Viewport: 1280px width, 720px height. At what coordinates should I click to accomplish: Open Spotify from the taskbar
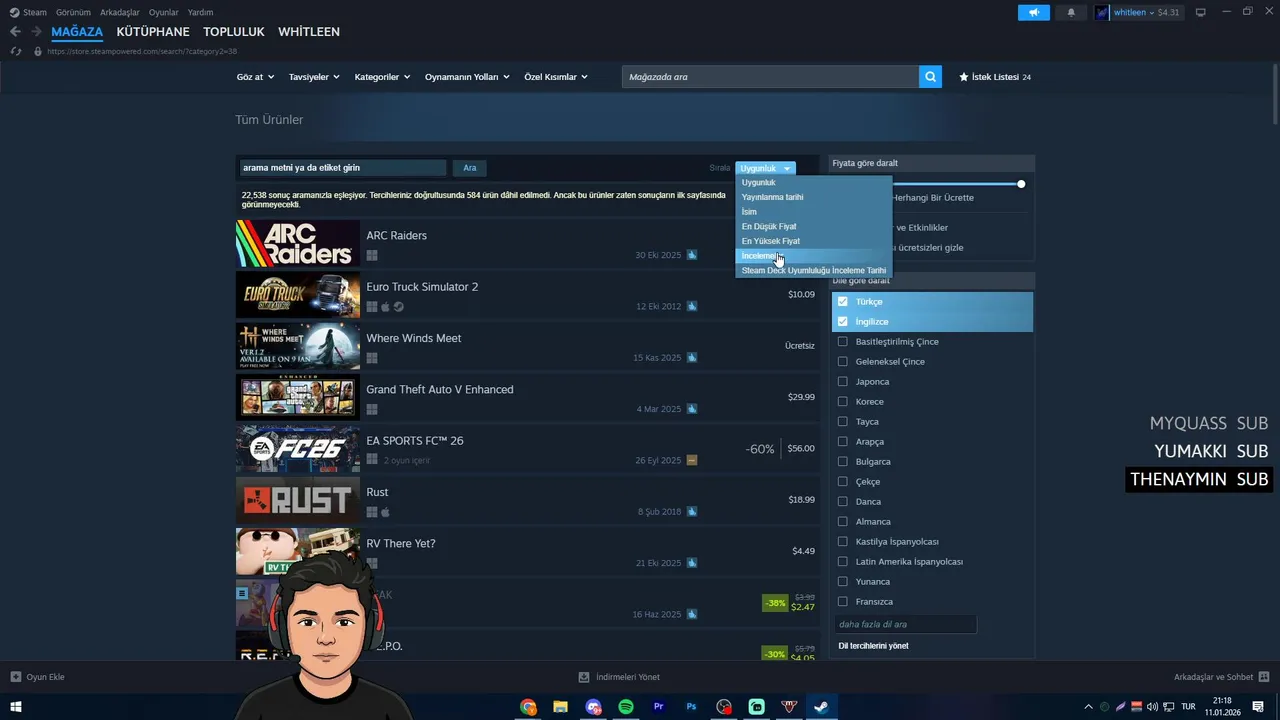click(626, 707)
